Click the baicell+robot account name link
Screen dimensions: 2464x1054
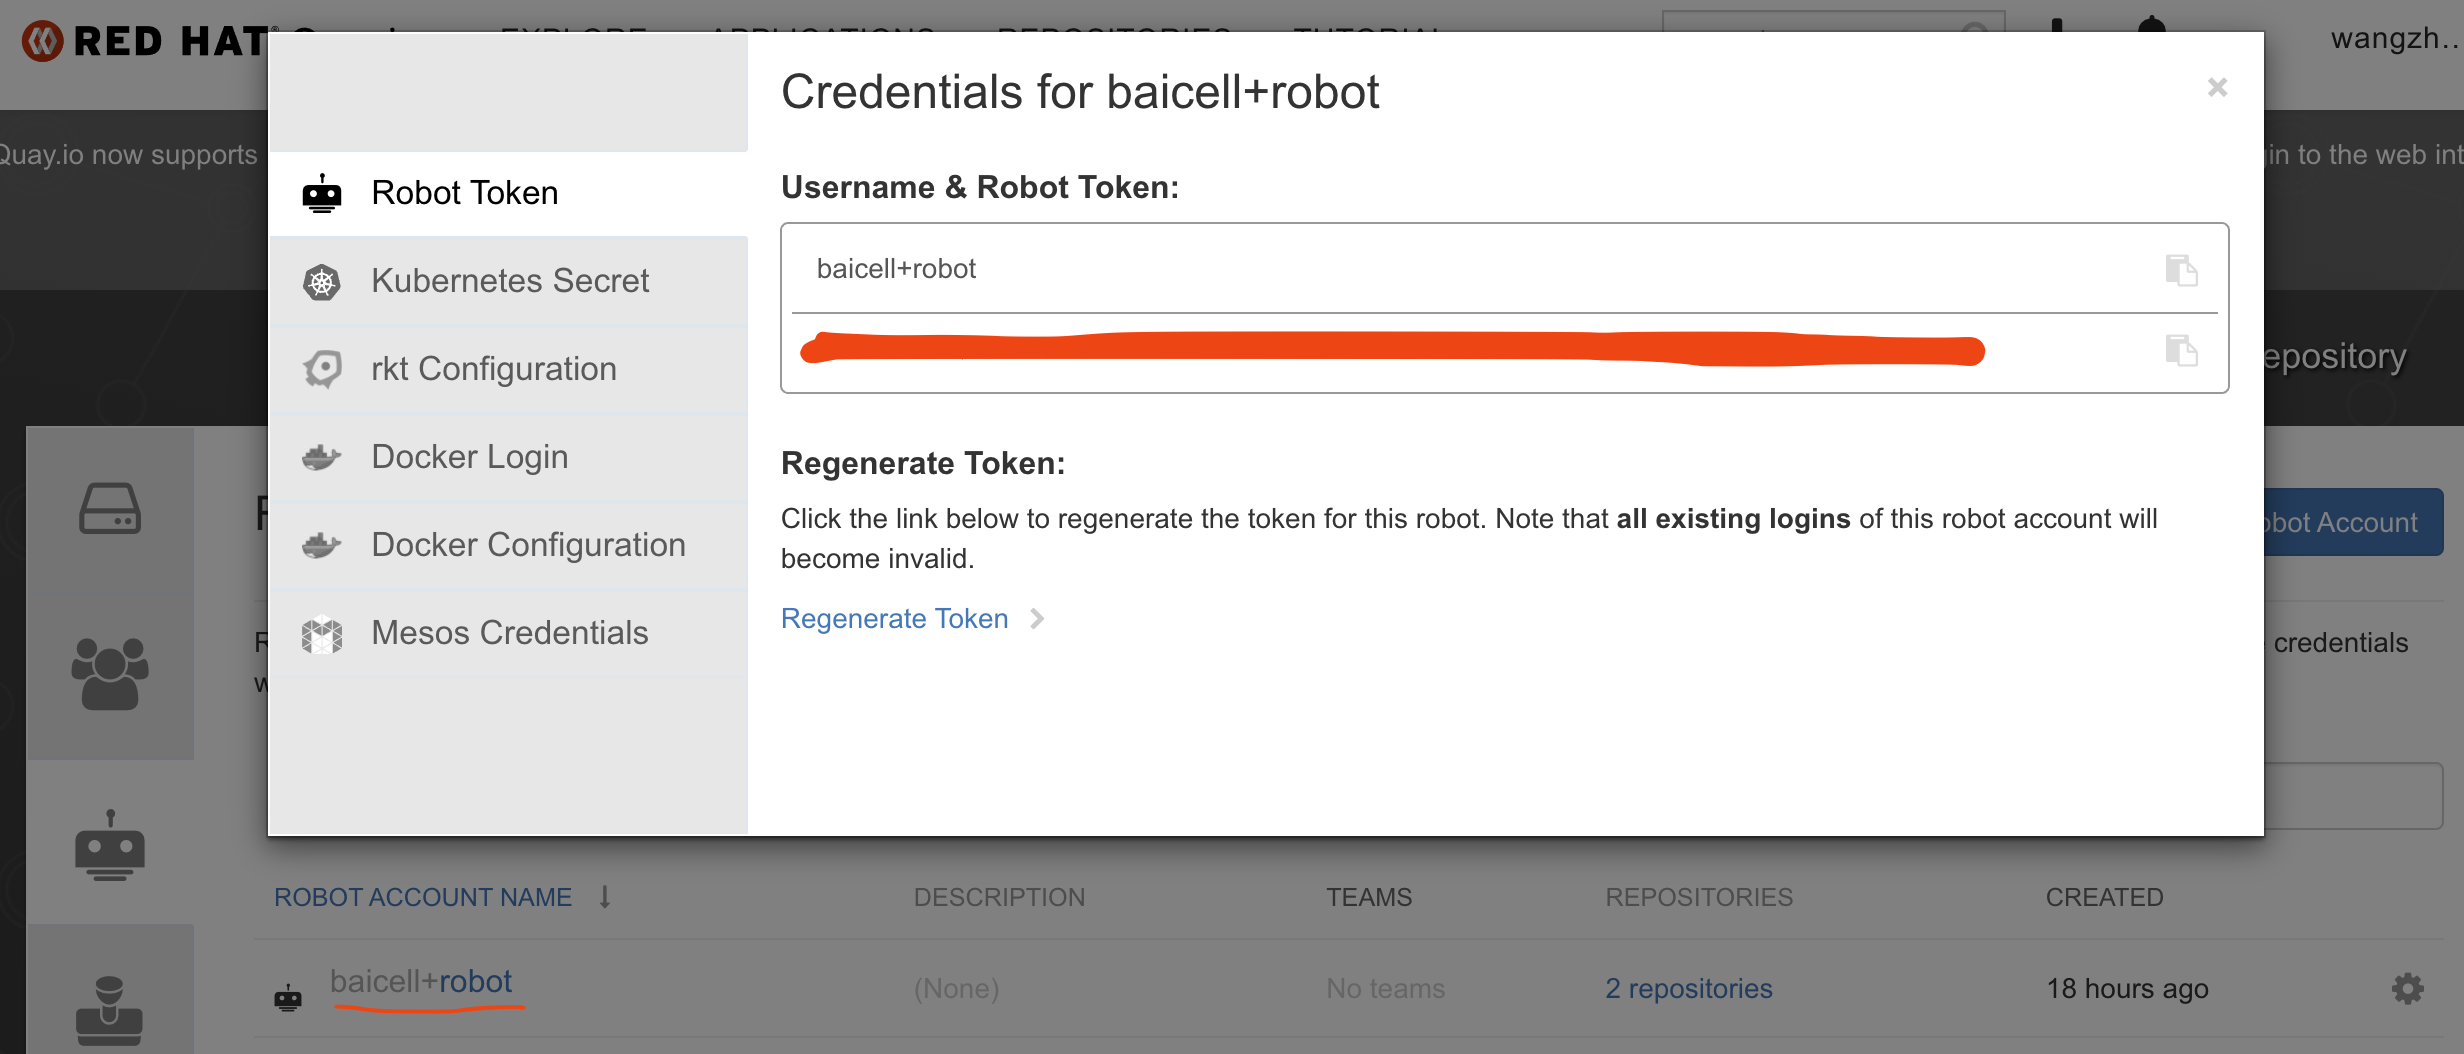421,982
